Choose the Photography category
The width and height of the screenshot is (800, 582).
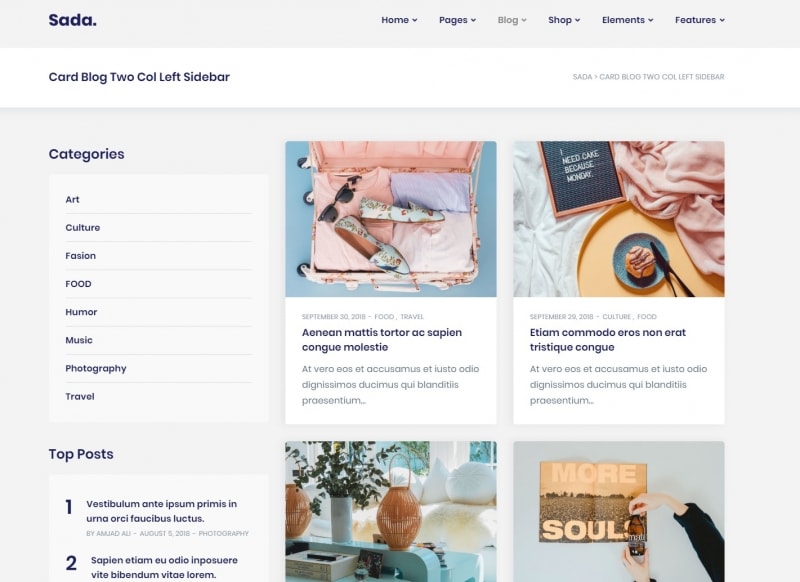coord(96,368)
